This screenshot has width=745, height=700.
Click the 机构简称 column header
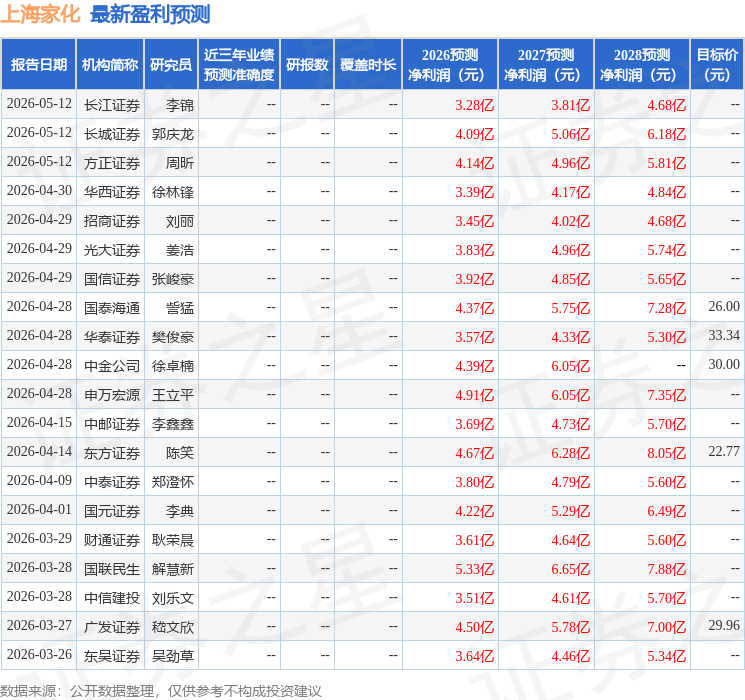pos(110,65)
